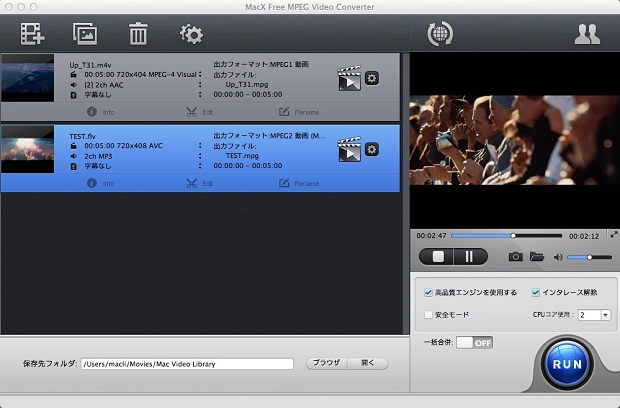Open snapshot folder icon

(x=537, y=257)
